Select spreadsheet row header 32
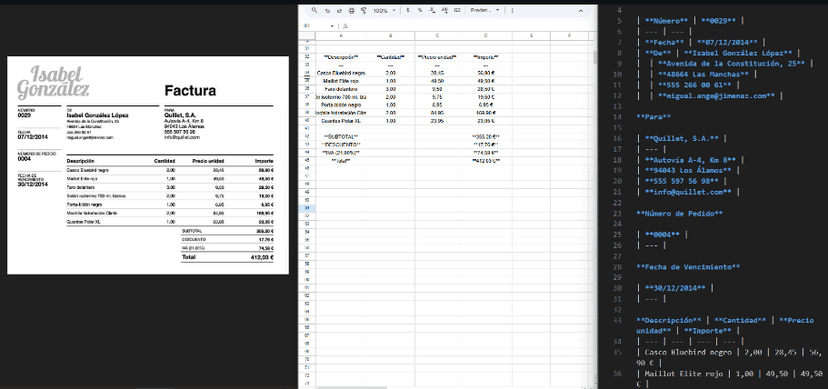This screenshot has height=389, width=828. point(307,56)
